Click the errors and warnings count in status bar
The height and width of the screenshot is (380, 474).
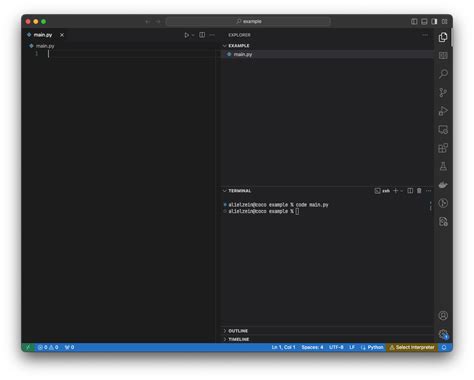pos(48,347)
